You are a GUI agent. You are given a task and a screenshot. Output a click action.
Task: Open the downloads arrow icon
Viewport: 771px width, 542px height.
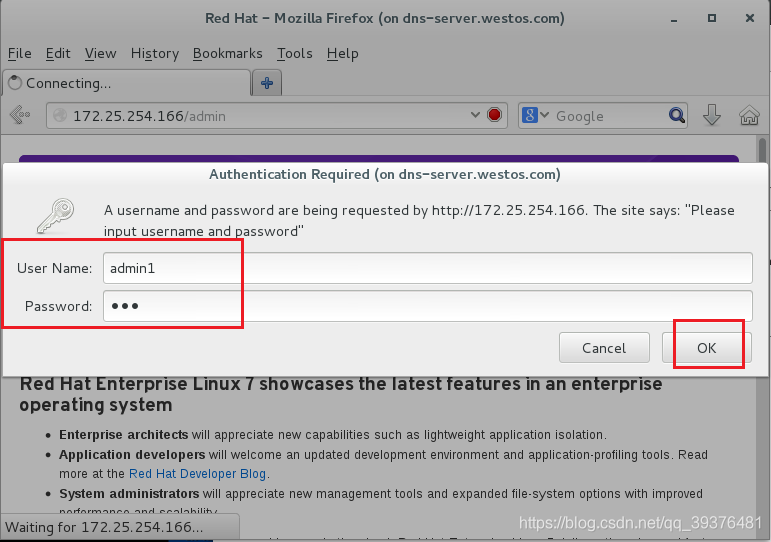[712, 115]
